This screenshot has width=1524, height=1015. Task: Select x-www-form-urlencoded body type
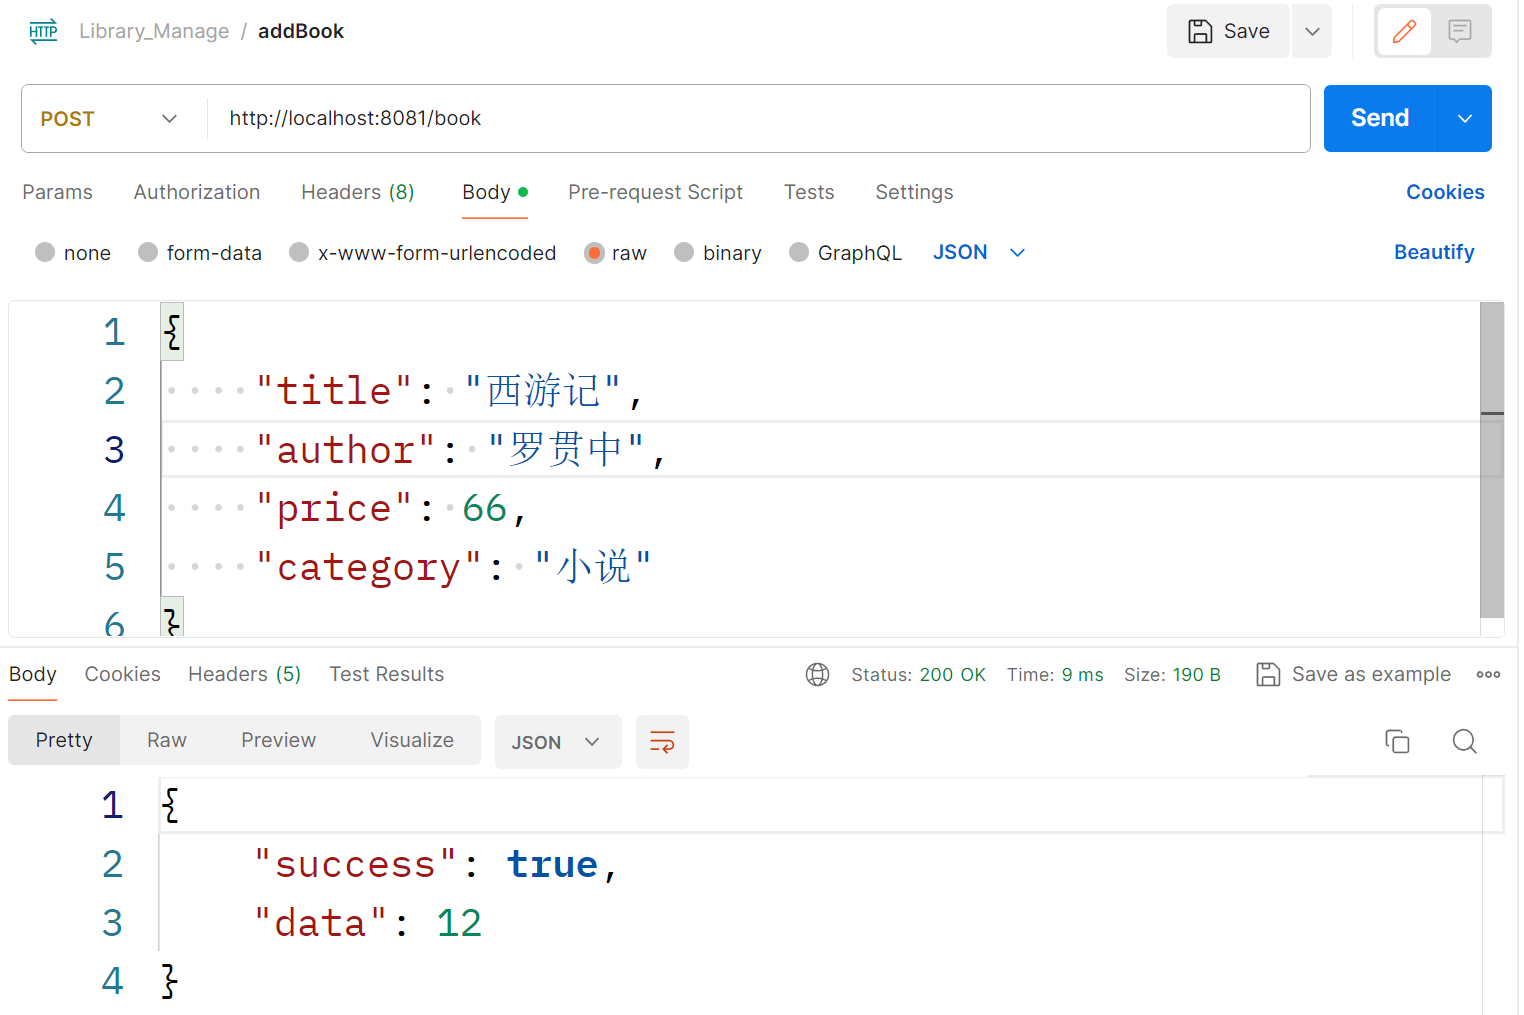422,253
